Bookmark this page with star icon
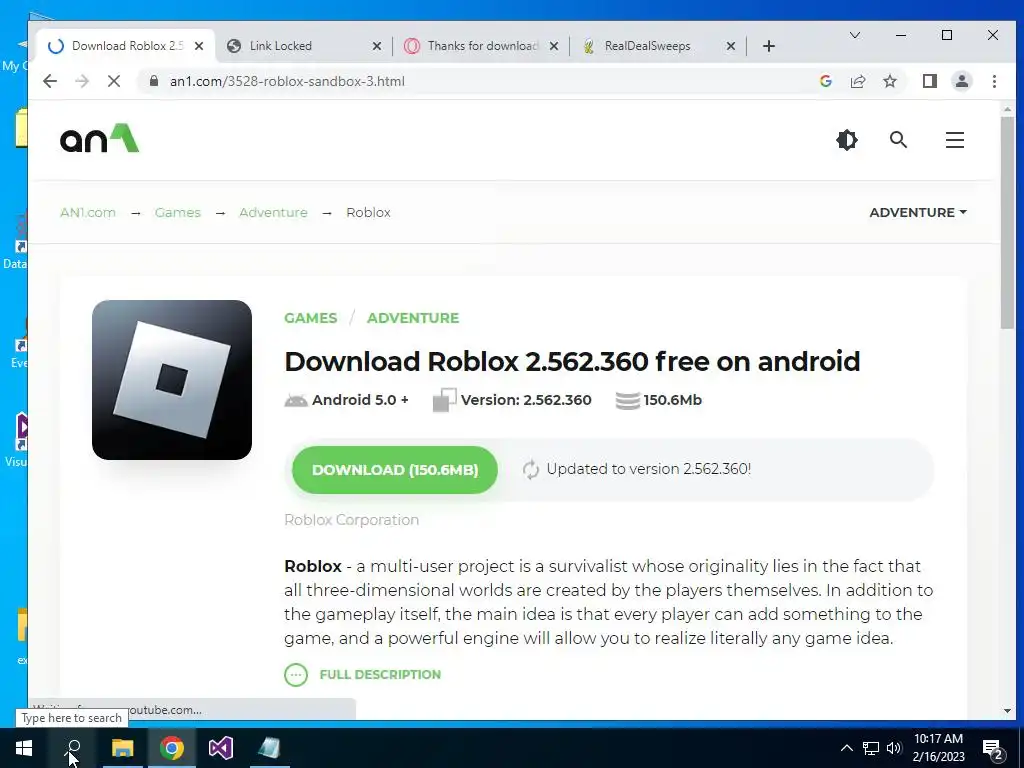This screenshot has height=768, width=1024. [x=889, y=81]
